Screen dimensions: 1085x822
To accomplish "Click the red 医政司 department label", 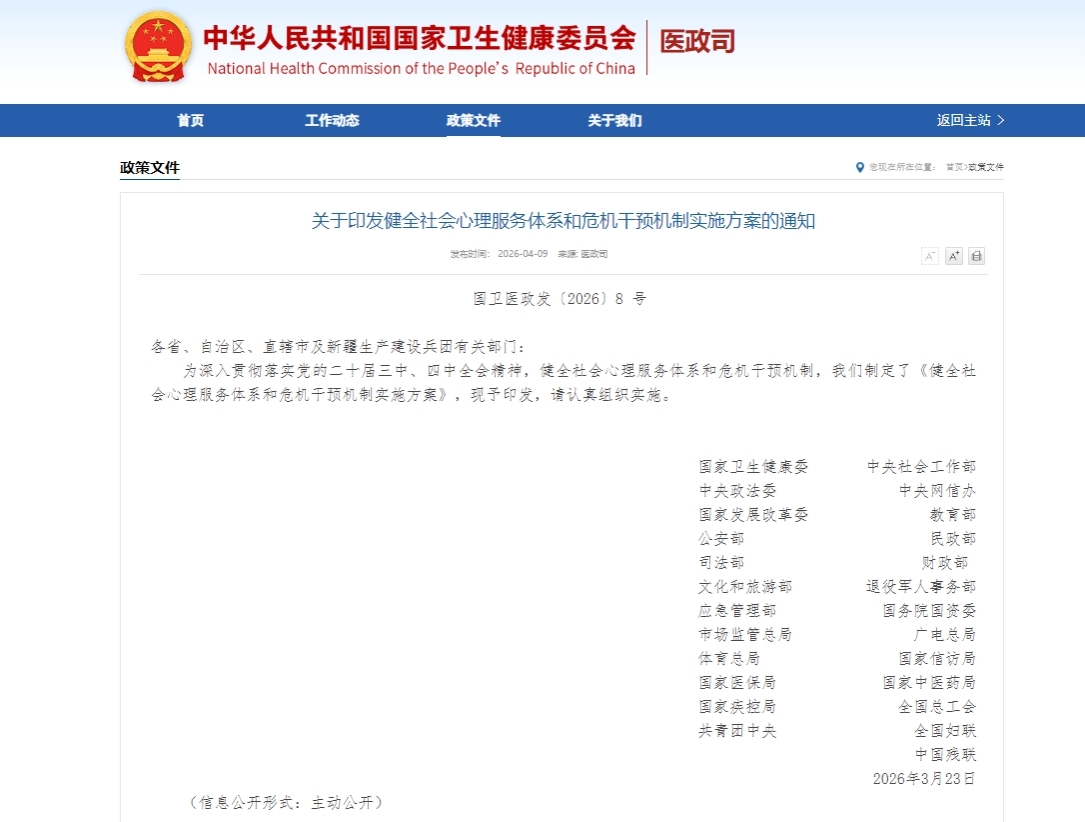I will 696,42.
